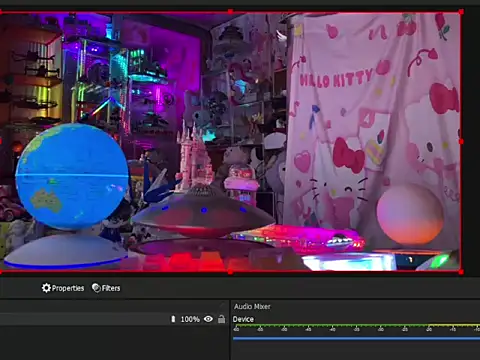
Task: Select the top-right red resize handle
Action: click(x=461, y=12)
